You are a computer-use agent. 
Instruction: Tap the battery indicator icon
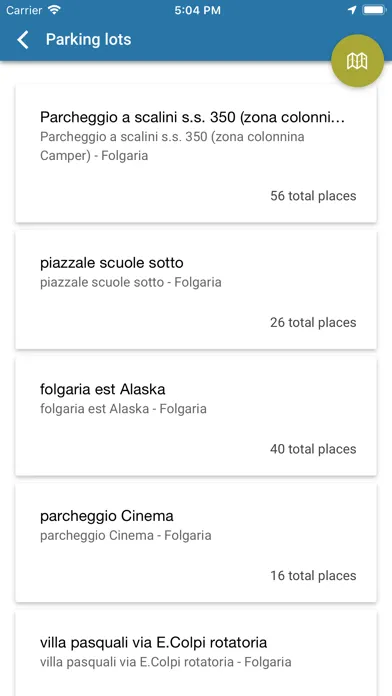click(x=374, y=10)
